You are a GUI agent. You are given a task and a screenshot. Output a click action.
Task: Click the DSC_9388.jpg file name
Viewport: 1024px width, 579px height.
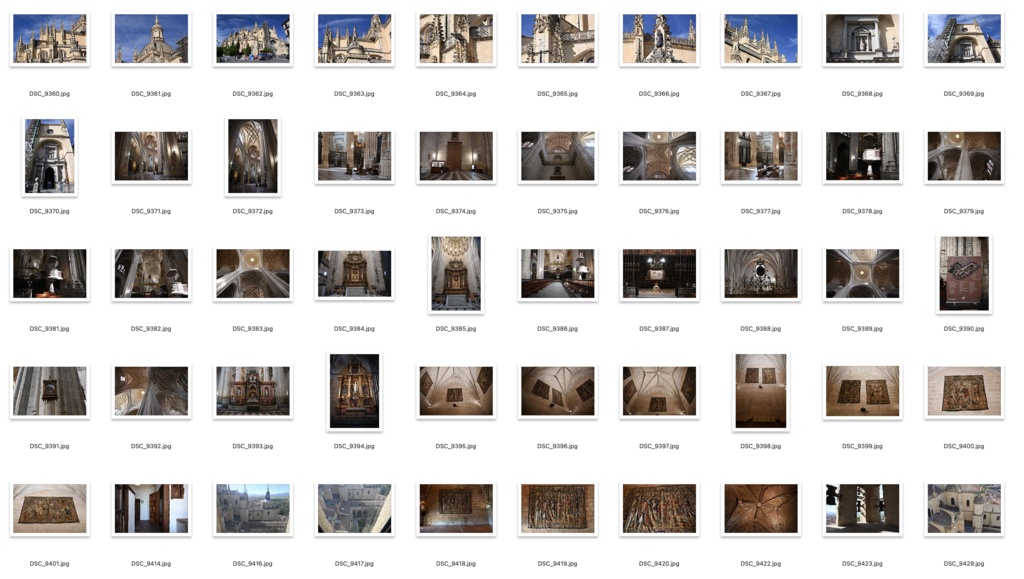click(x=761, y=329)
